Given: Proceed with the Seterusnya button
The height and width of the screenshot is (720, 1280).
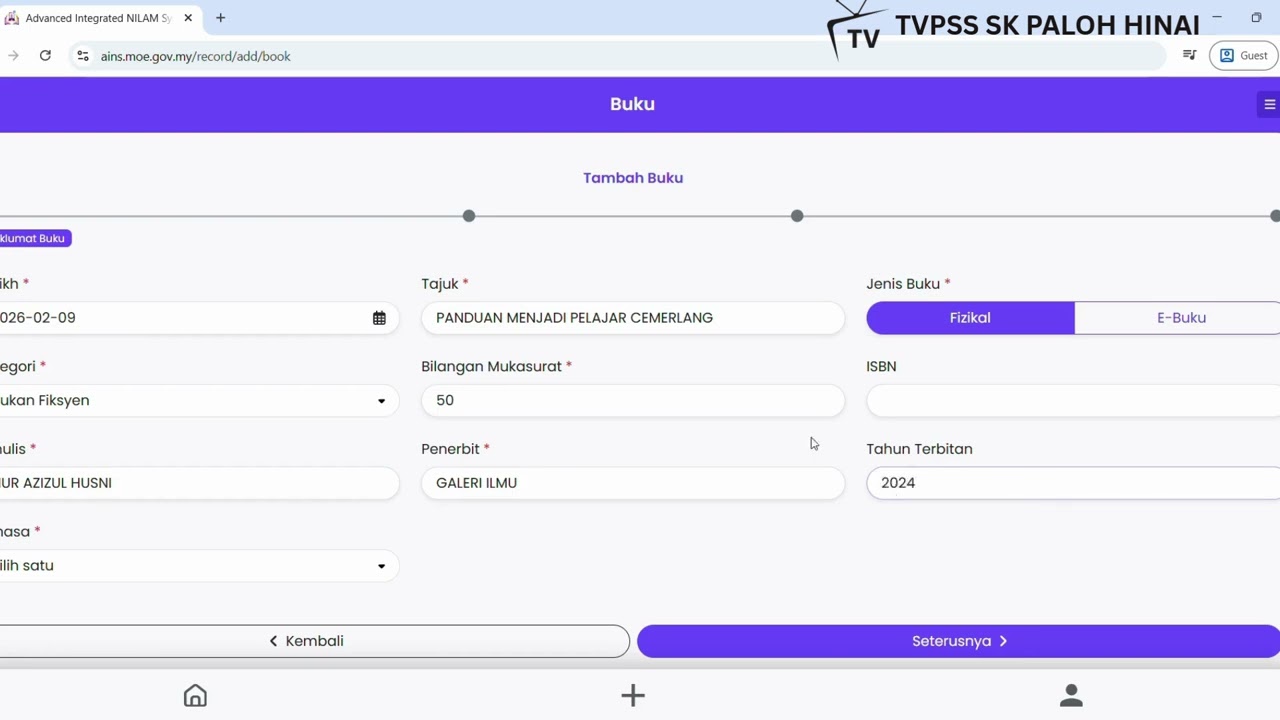Looking at the screenshot, I should point(958,641).
